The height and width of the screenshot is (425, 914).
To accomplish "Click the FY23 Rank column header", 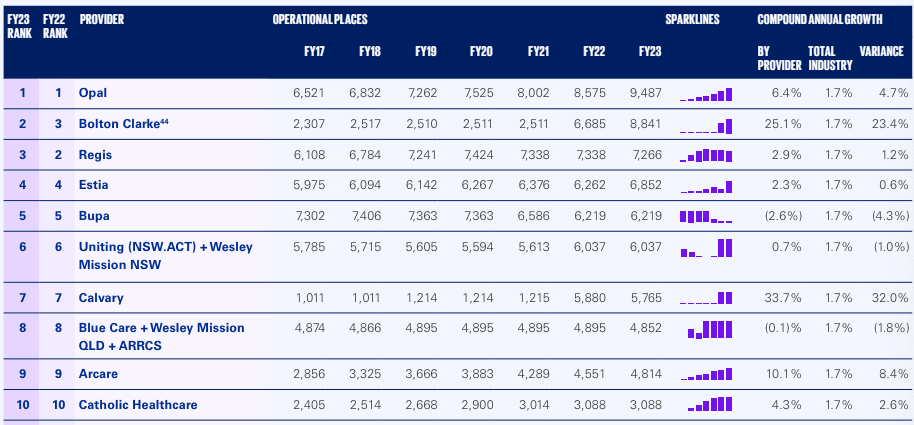I will coord(18,26).
